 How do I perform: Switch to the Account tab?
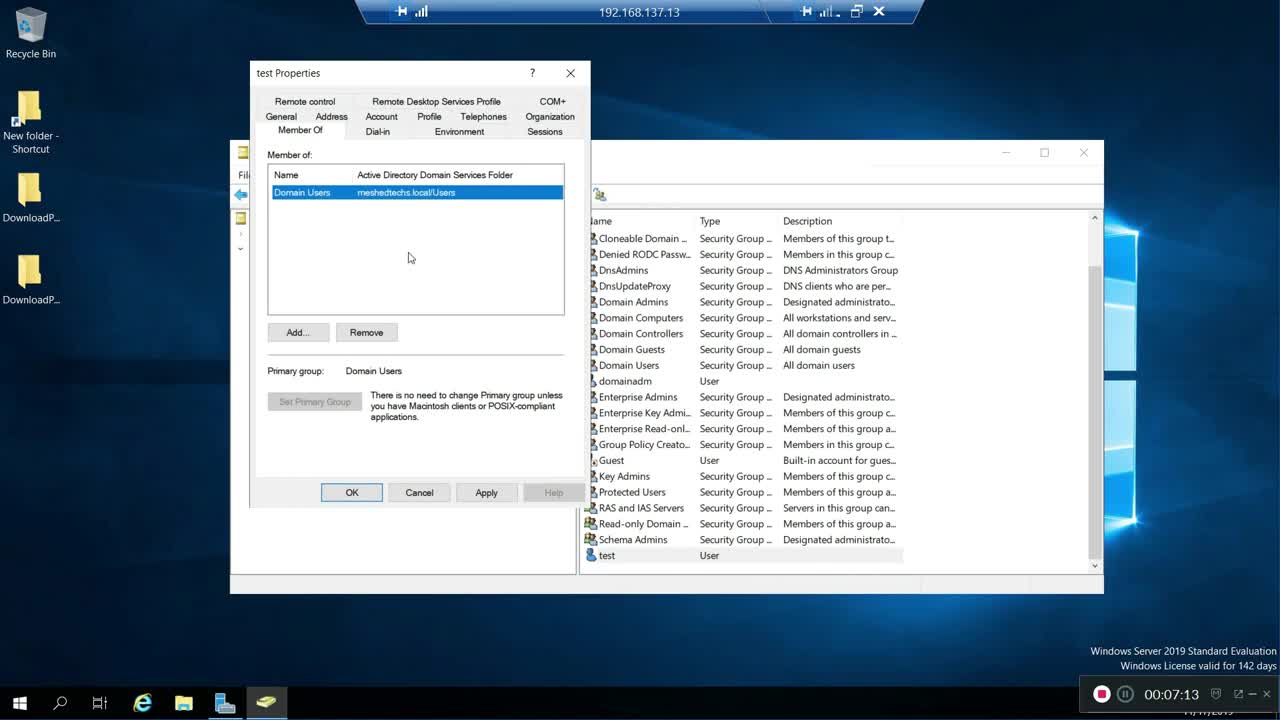point(381,116)
